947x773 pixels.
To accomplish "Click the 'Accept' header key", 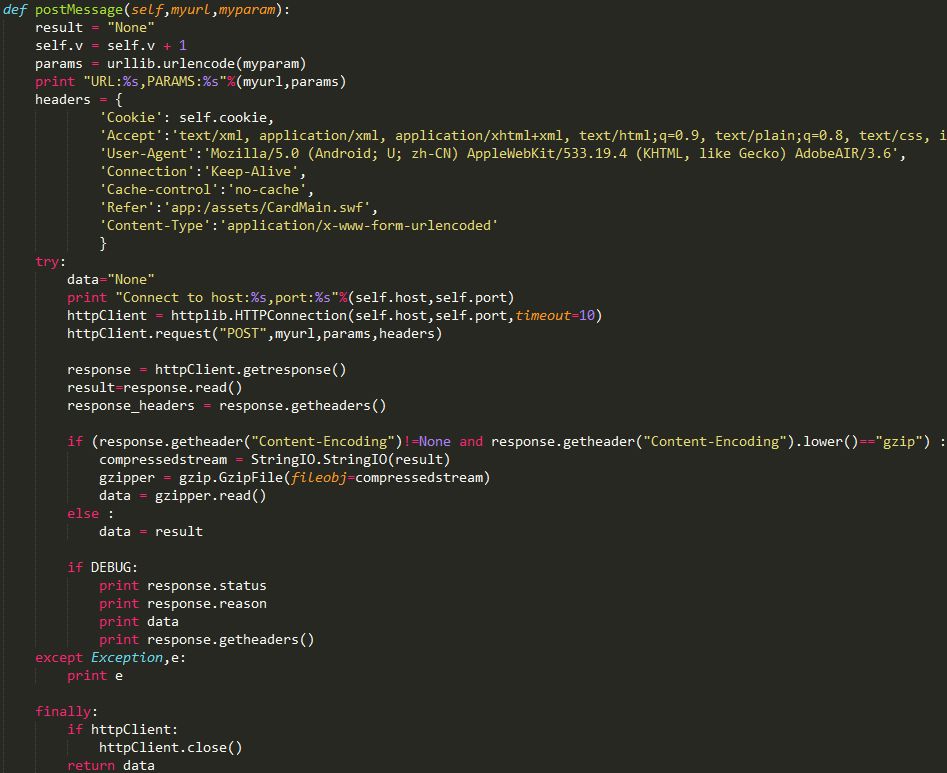I will click(x=131, y=136).
